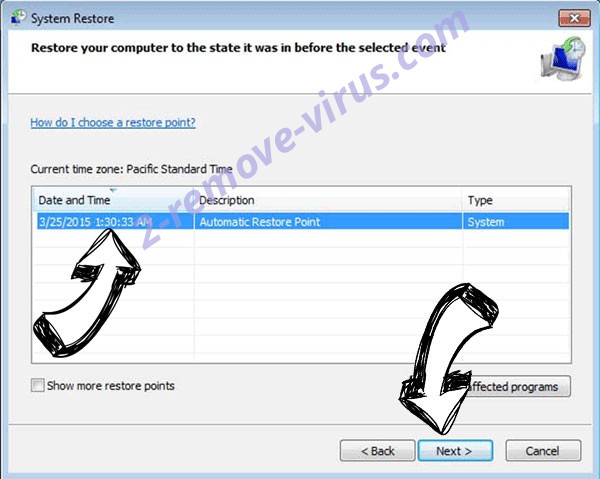This screenshot has width=600, height=479.
Task: Proceed with the Next button
Action: (x=455, y=451)
